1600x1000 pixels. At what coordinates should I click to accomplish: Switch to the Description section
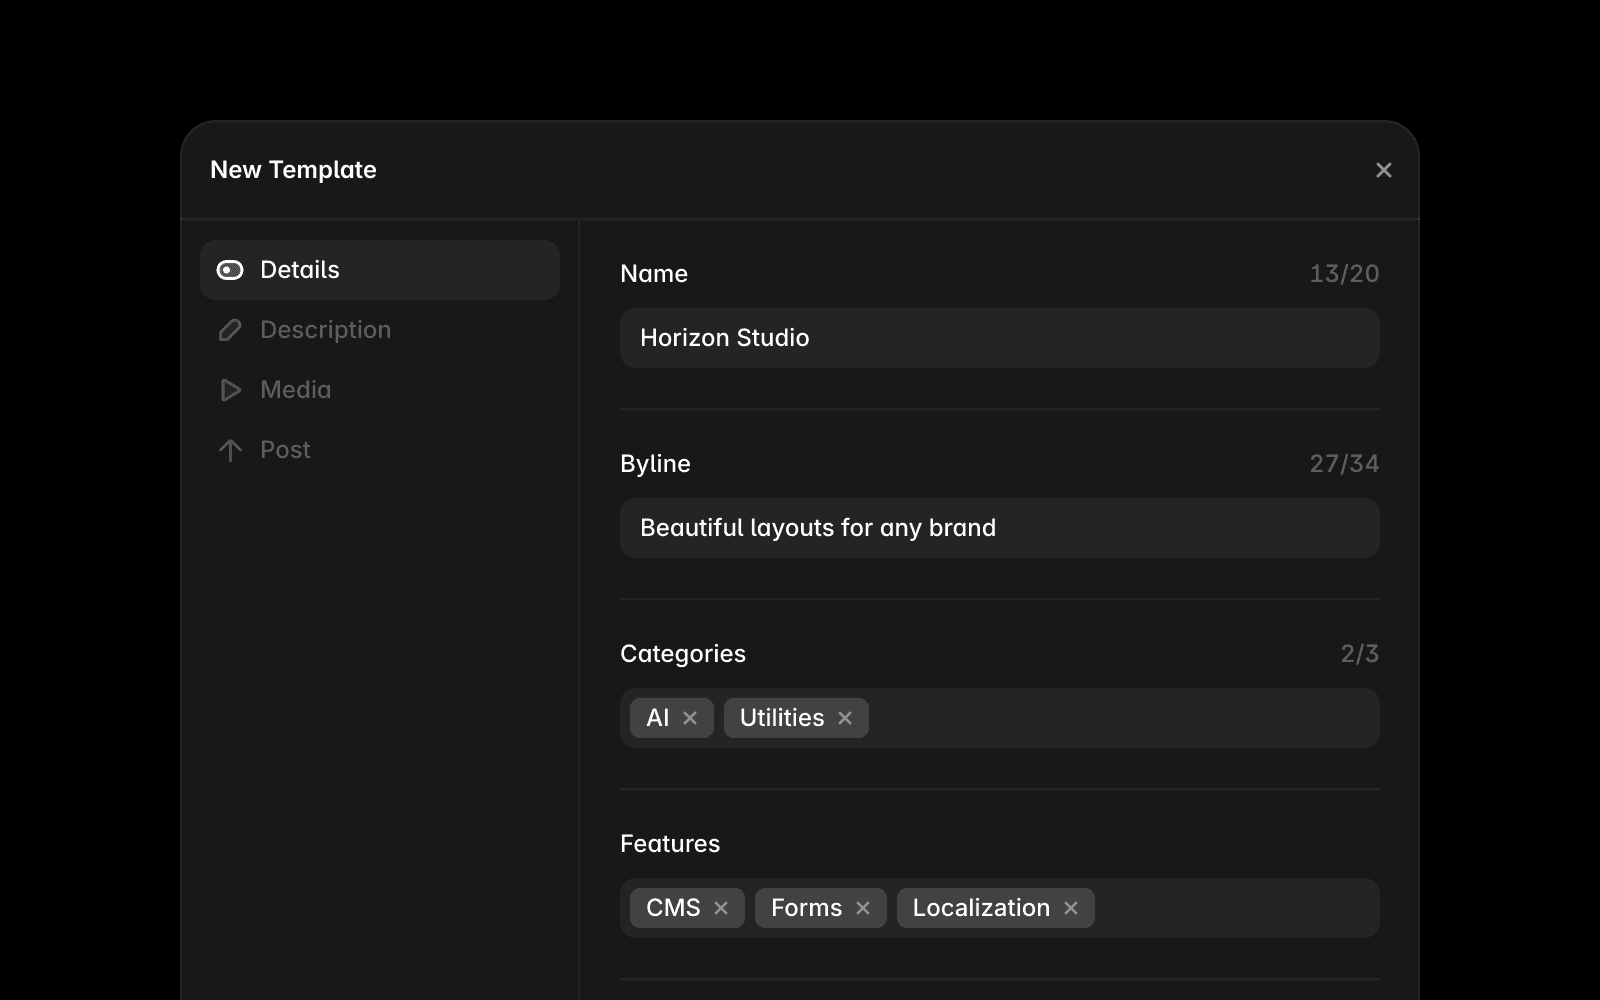tap(380, 330)
